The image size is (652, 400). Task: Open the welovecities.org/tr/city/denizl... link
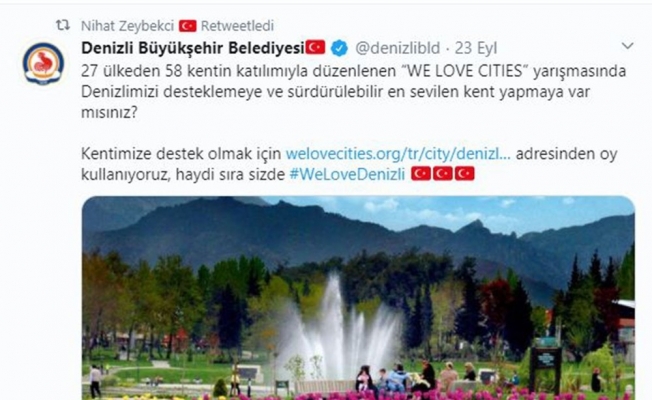pos(398,154)
